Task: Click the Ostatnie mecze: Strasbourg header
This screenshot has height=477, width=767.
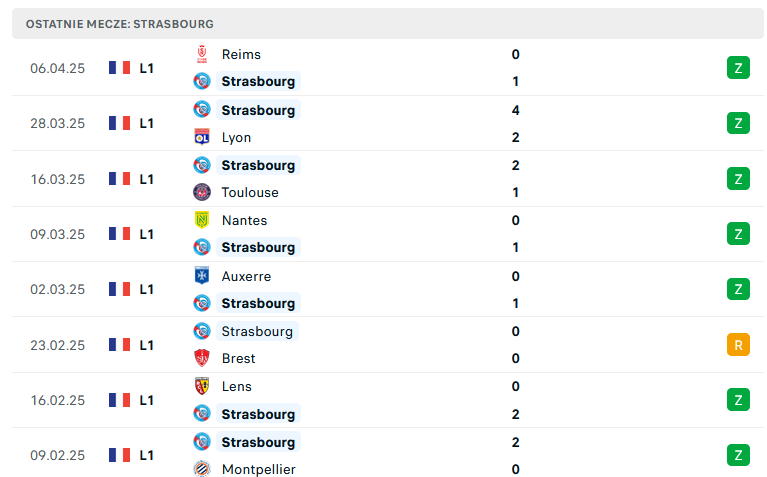Action: [x=120, y=24]
